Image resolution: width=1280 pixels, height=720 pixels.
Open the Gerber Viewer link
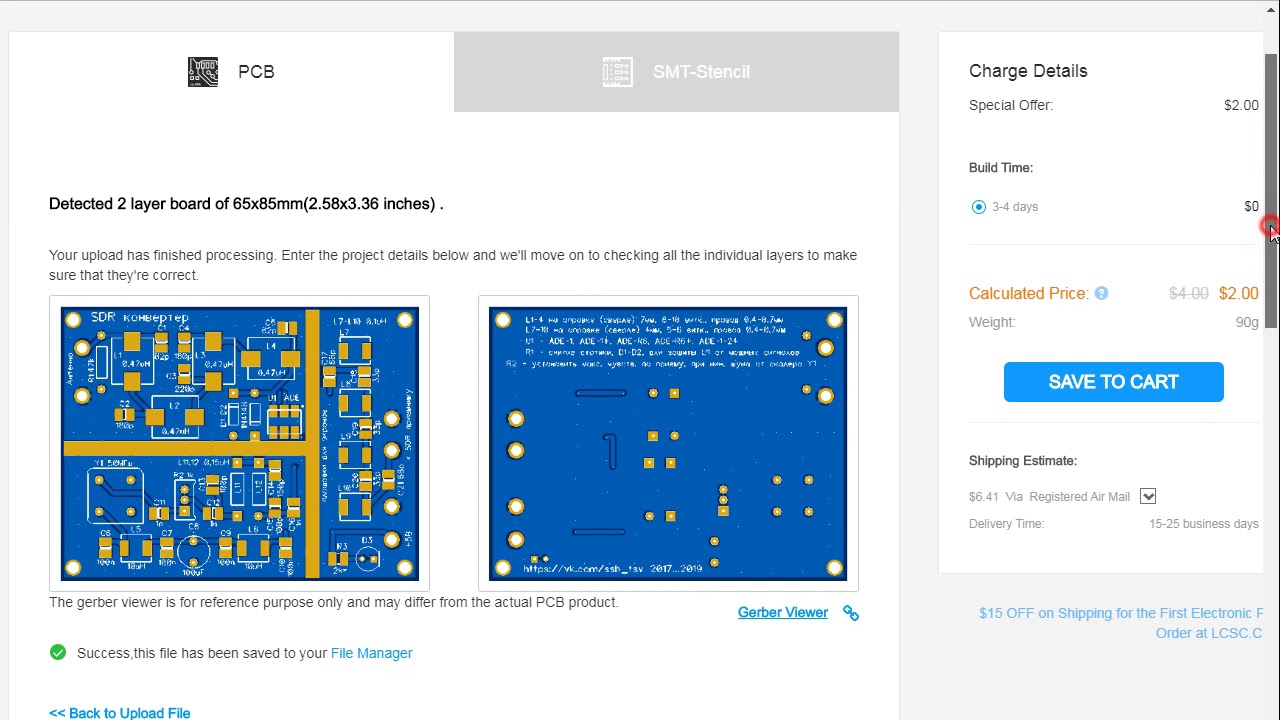782,613
